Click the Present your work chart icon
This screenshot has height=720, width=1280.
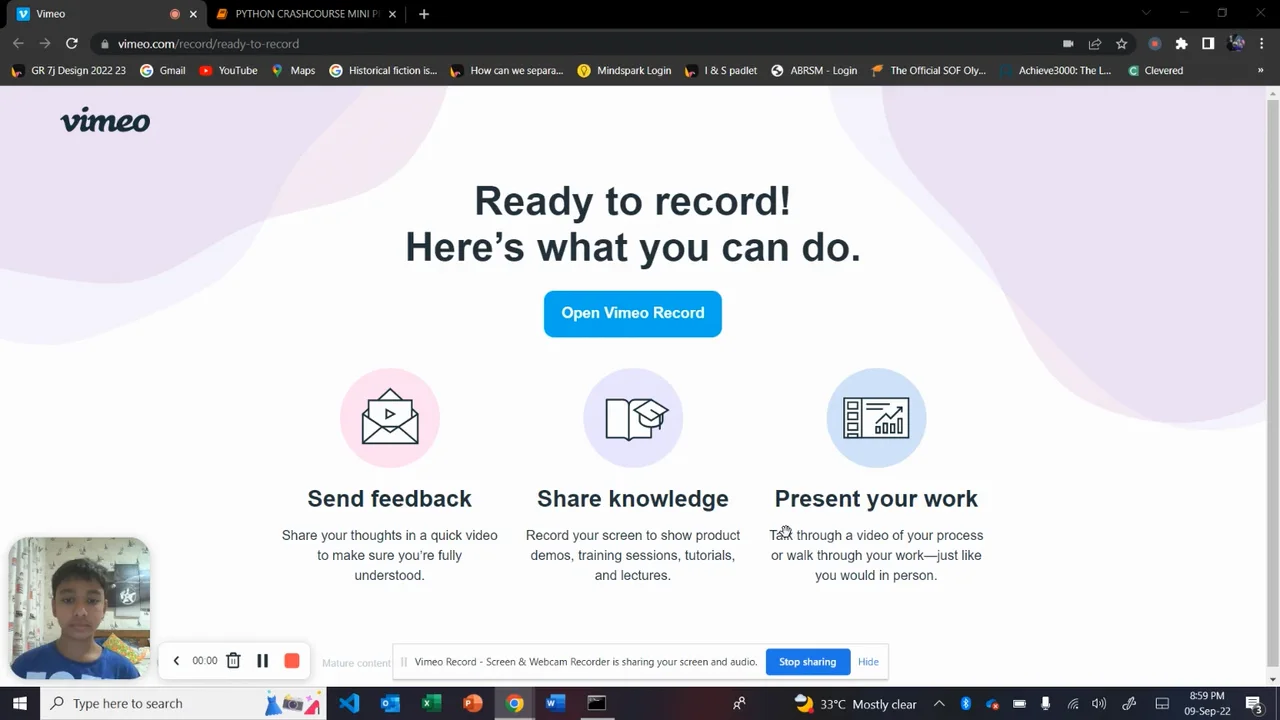876,417
